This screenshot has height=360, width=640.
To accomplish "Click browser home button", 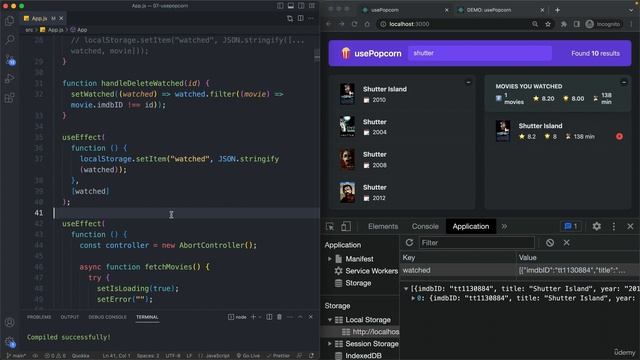I will 367,24.
